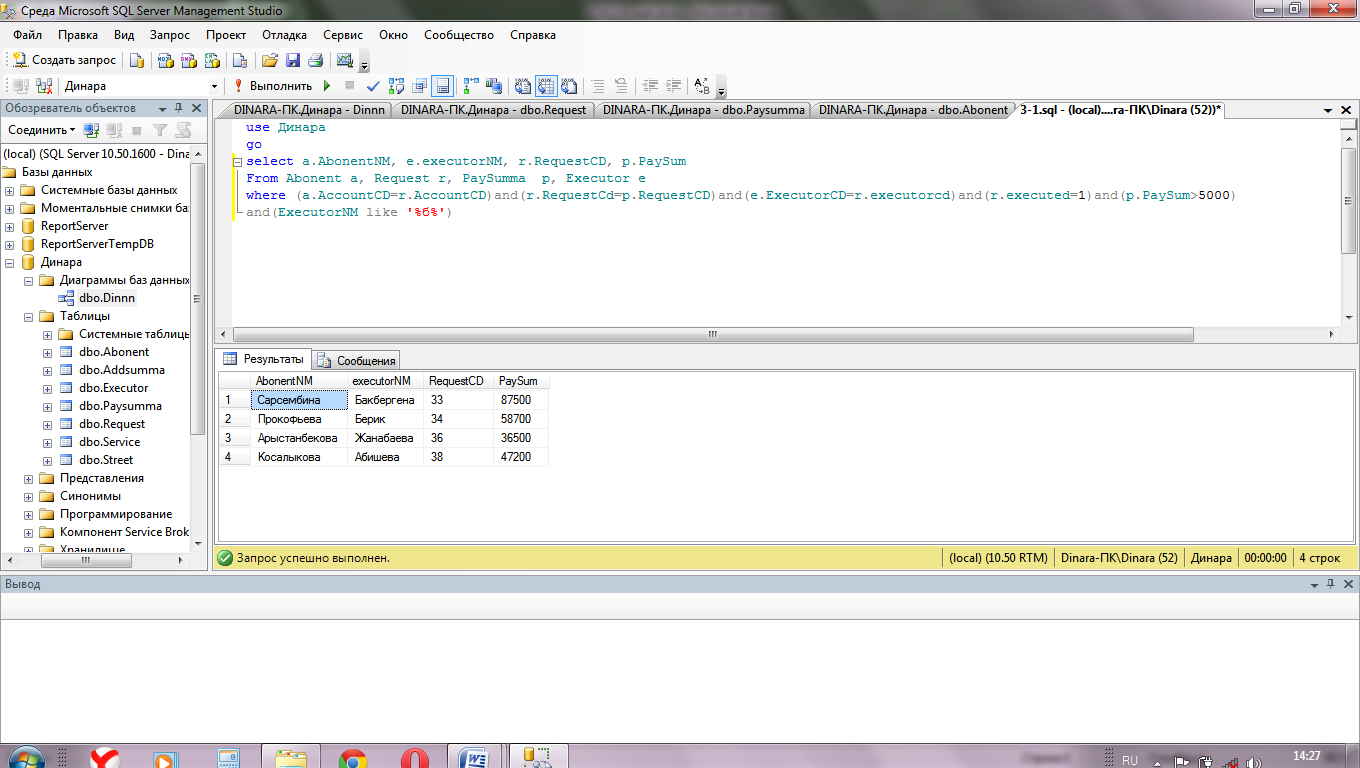Select results to grid mode
This screenshot has width=1360, height=768.
coord(546,86)
